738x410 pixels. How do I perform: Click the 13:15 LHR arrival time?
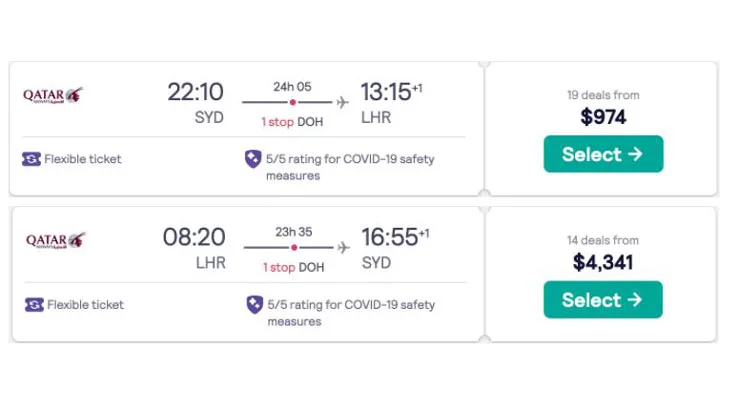(386, 92)
